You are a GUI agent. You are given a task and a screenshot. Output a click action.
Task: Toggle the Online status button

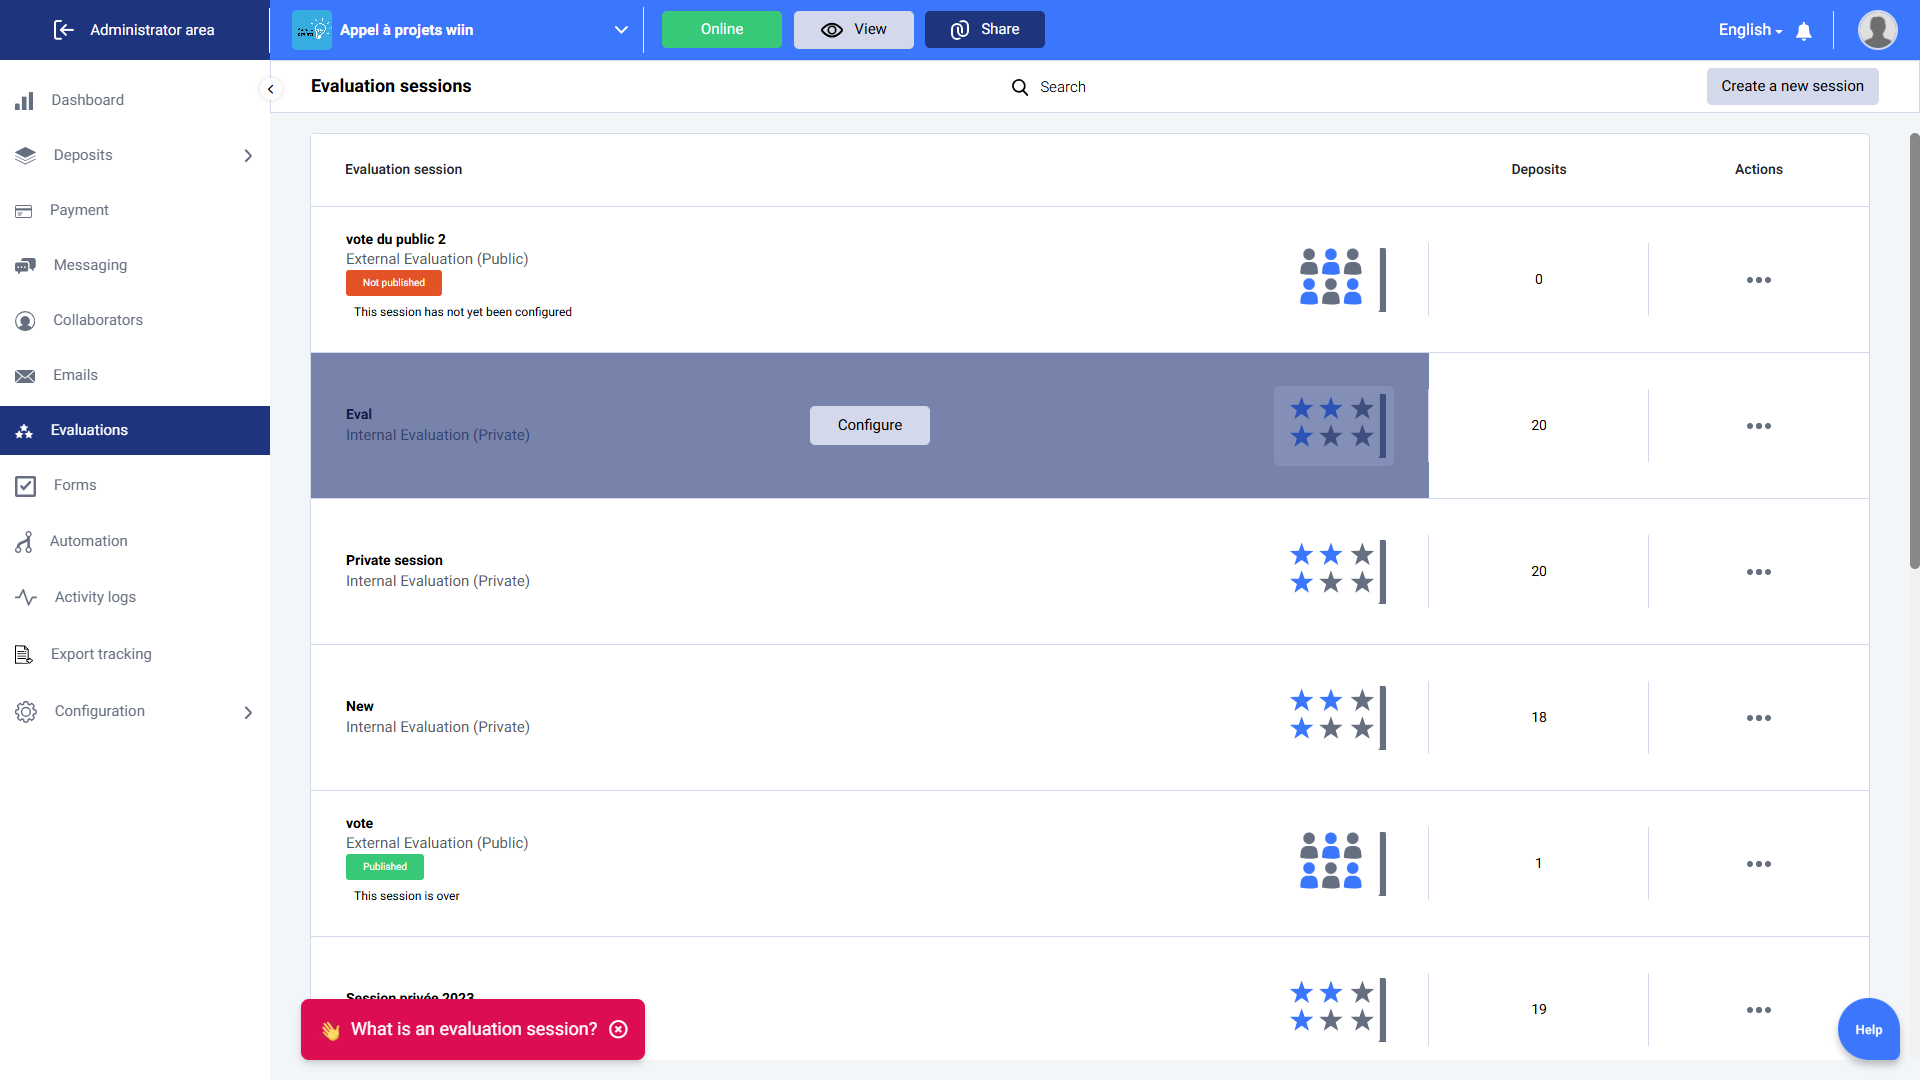click(x=721, y=30)
